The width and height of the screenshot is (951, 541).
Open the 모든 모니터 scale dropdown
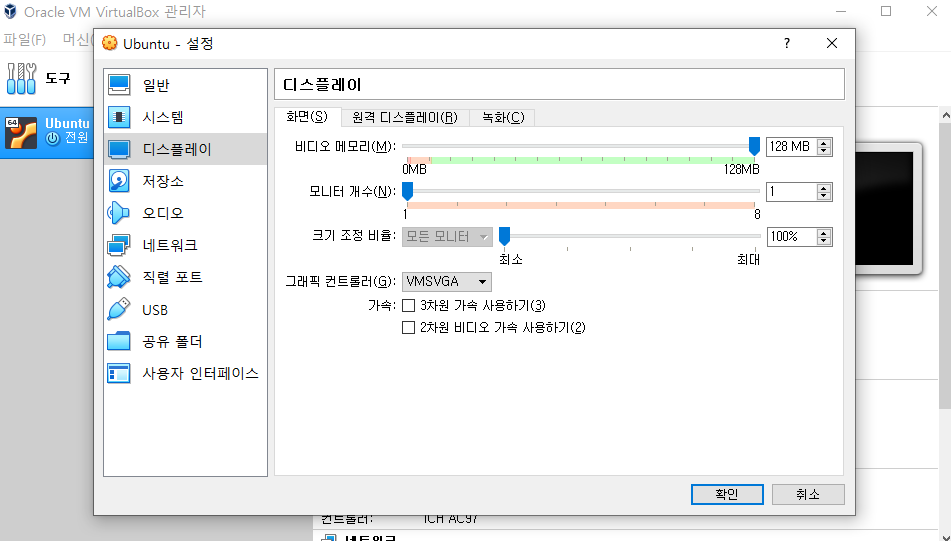[x=447, y=237]
